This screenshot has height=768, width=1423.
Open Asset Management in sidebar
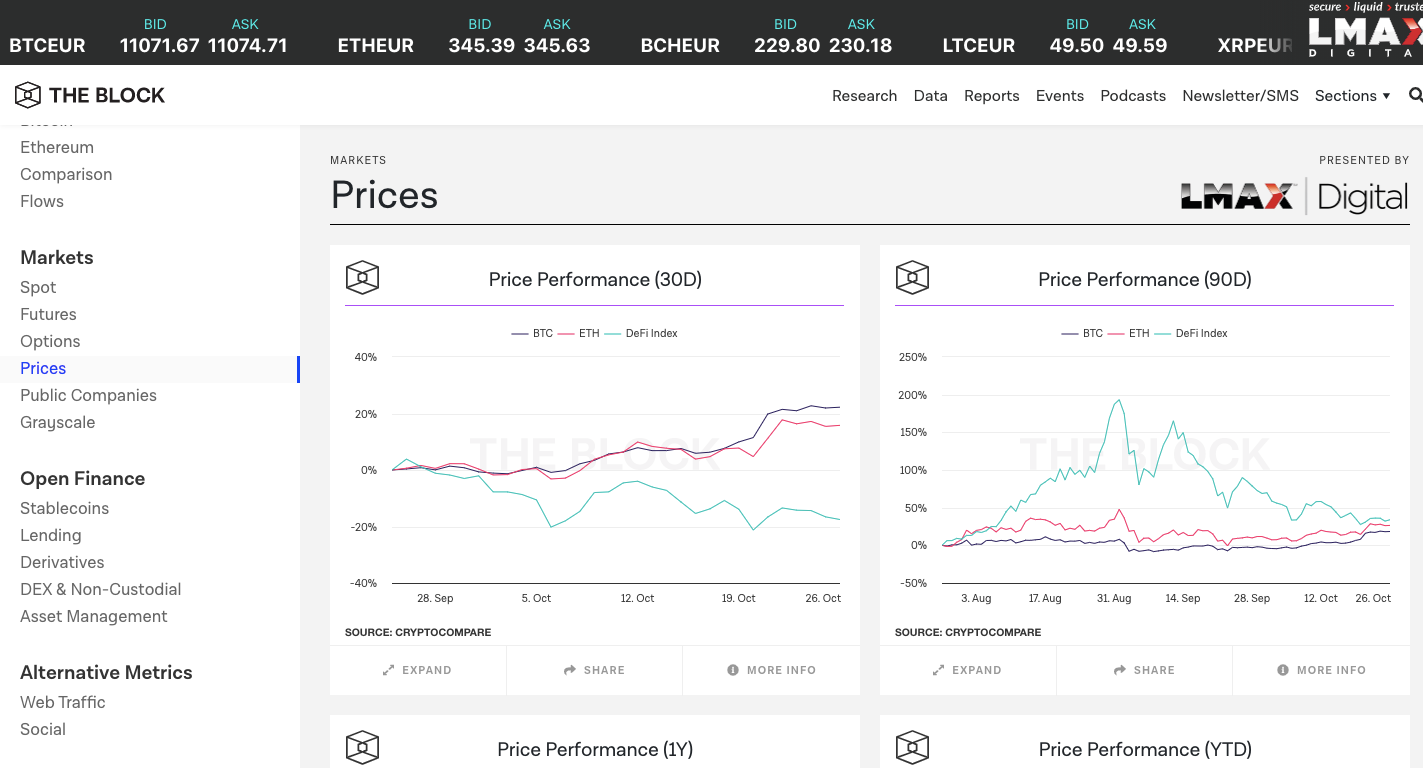click(x=94, y=616)
